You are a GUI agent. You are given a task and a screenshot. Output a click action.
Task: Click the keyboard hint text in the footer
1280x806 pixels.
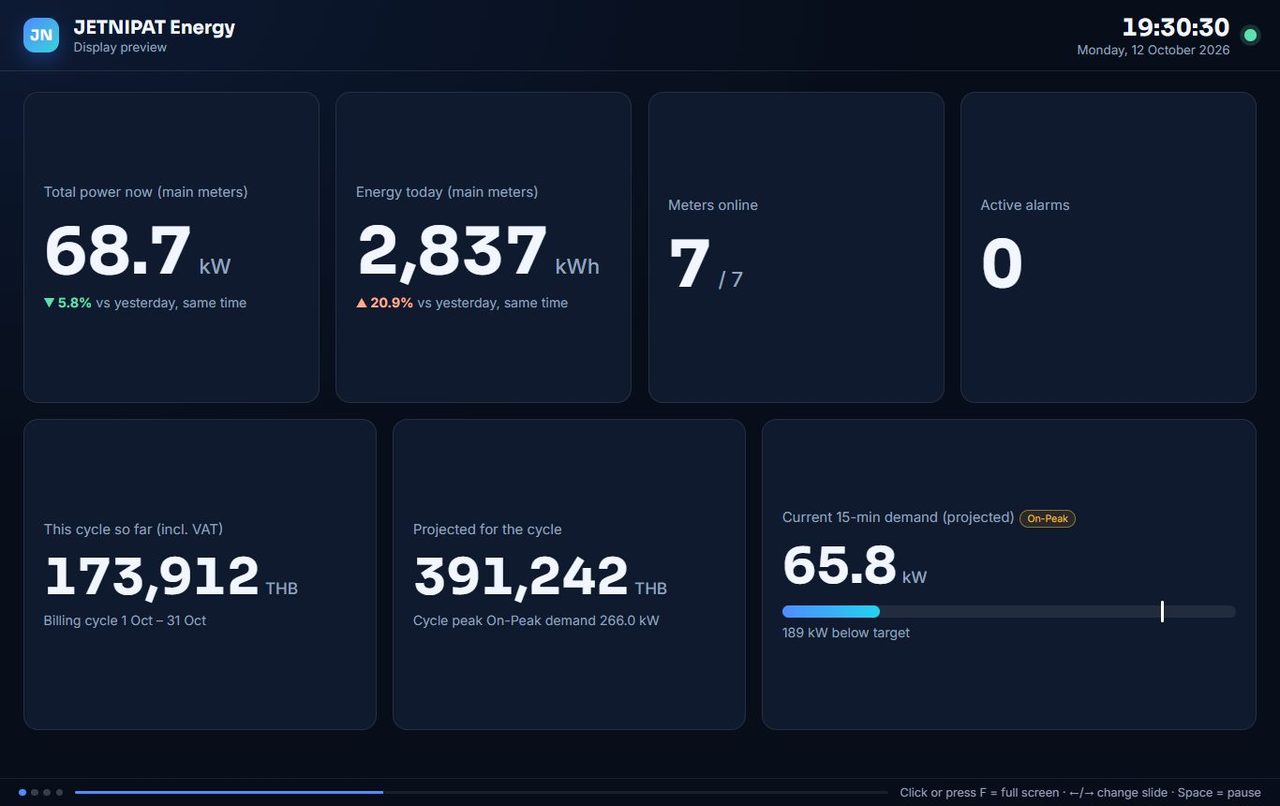pos(1080,793)
